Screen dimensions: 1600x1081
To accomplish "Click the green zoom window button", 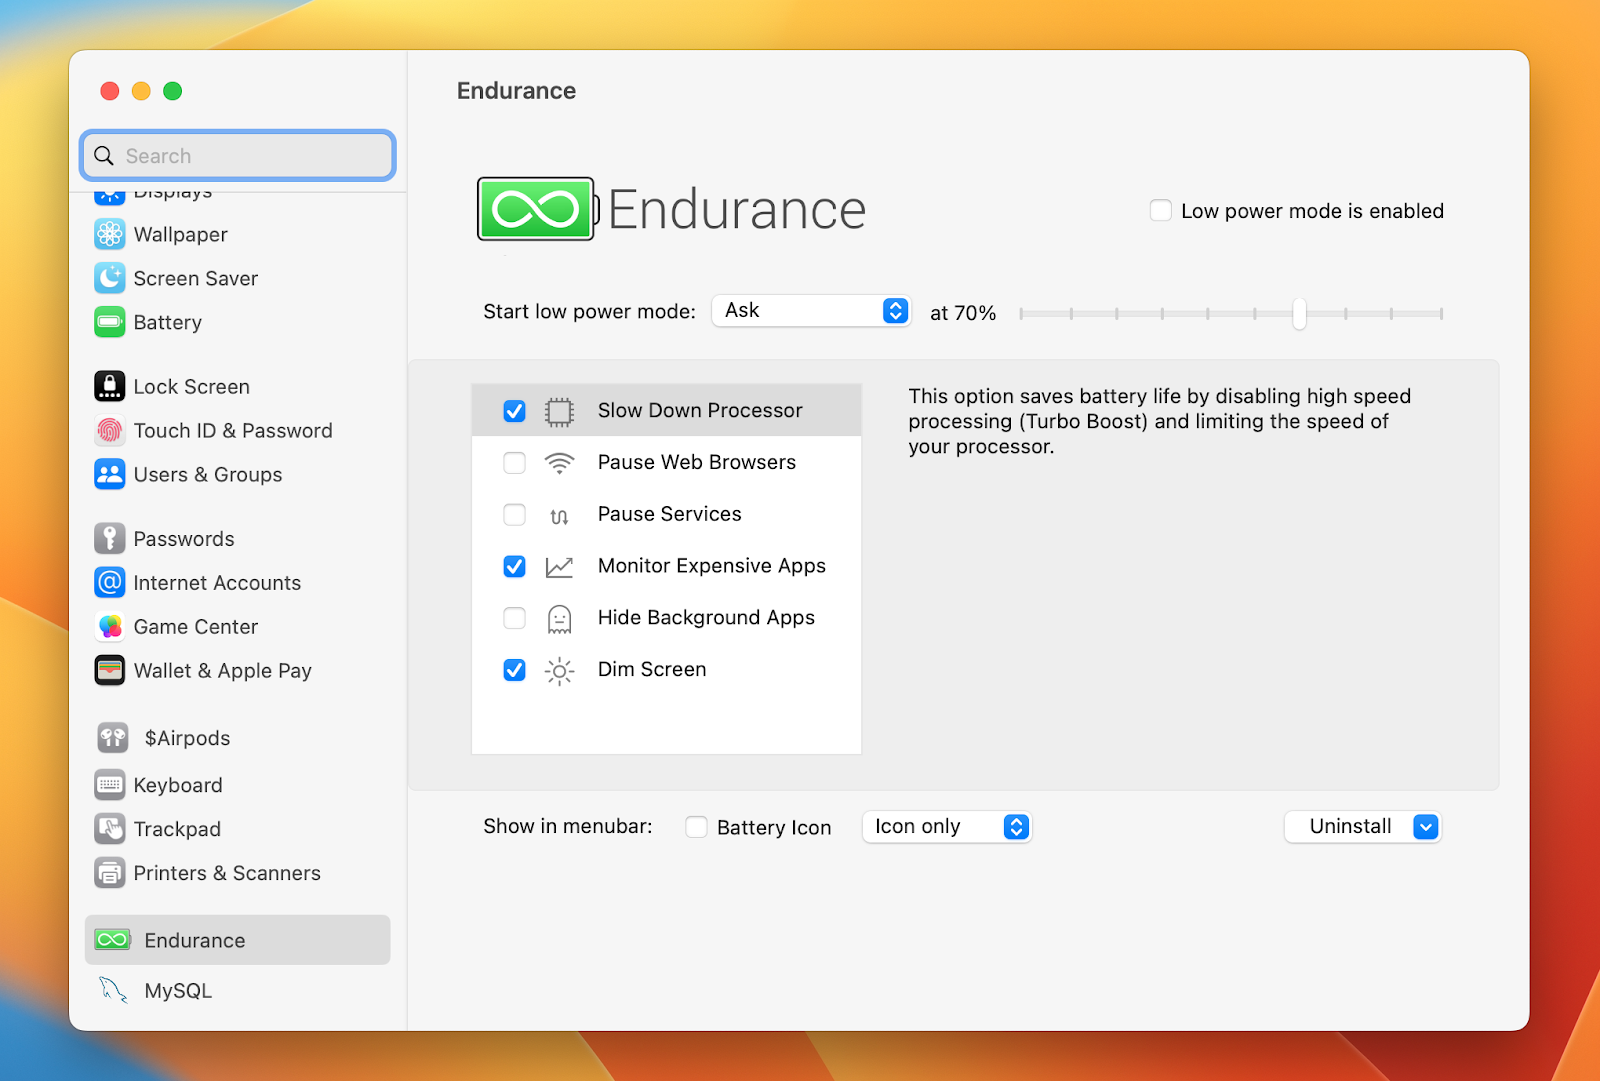I will [173, 91].
